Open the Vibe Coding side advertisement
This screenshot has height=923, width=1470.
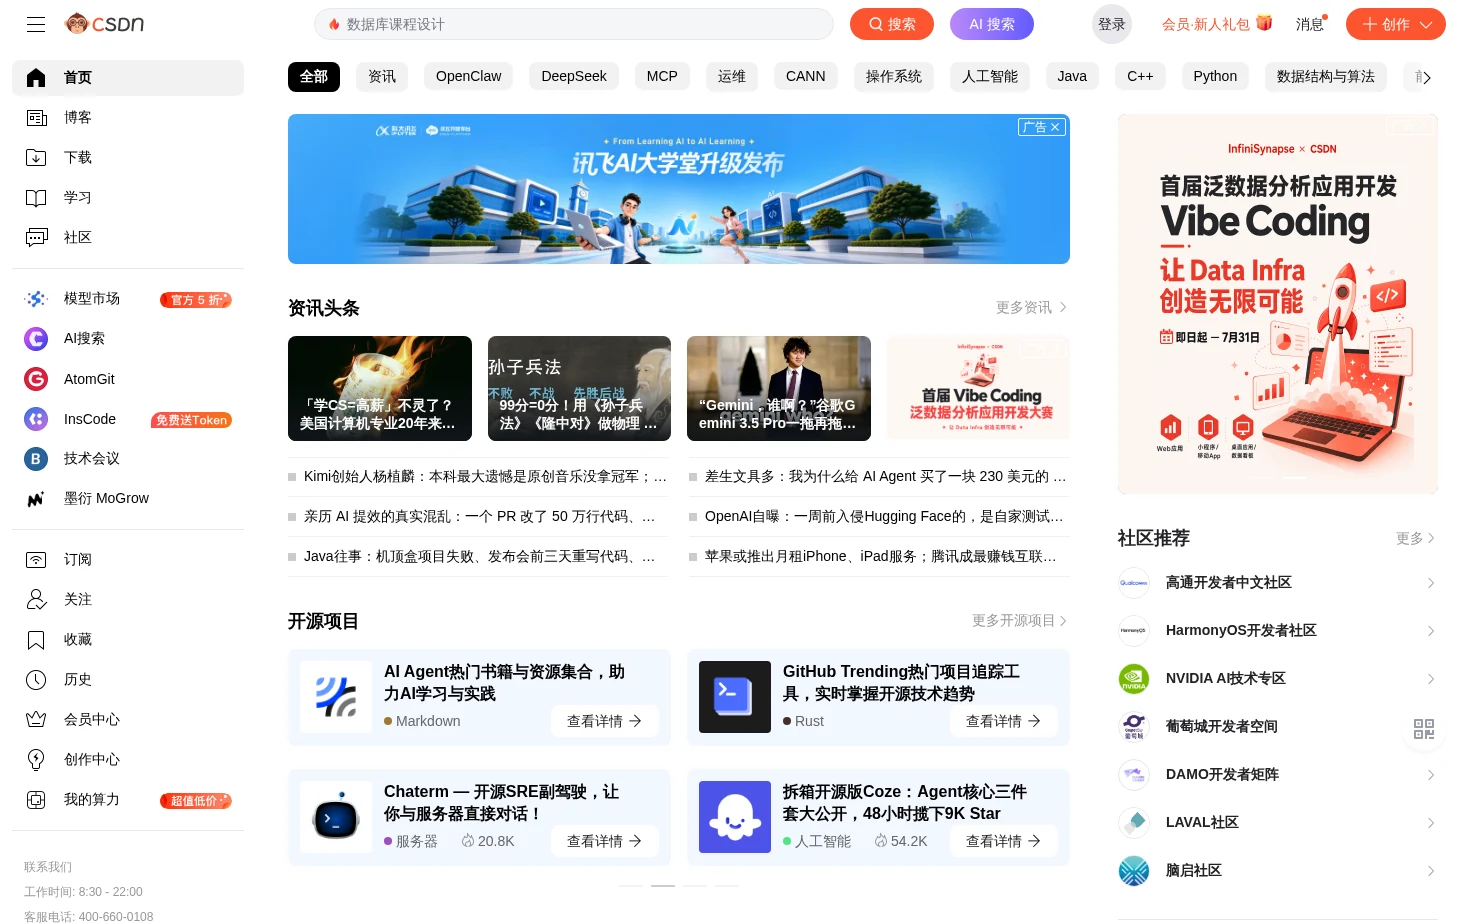click(1278, 304)
